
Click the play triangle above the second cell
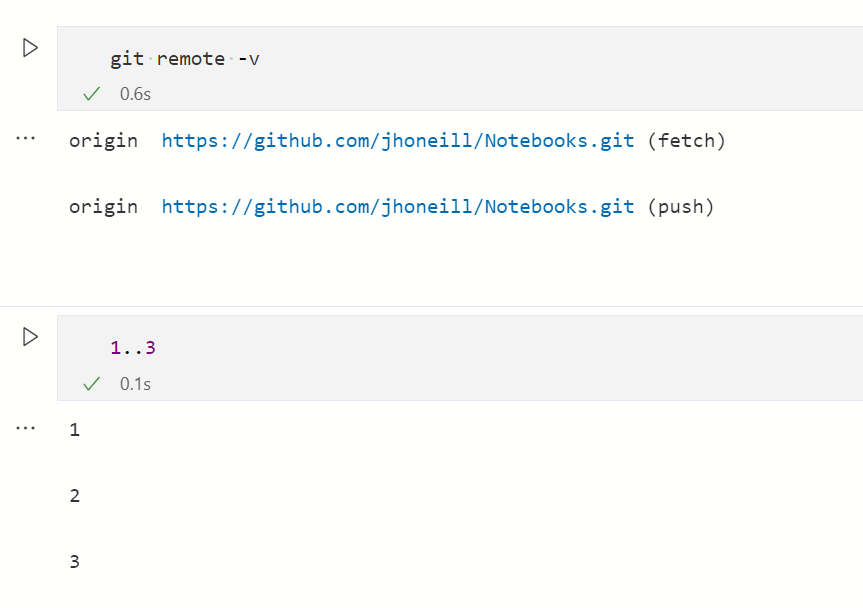click(30, 337)
